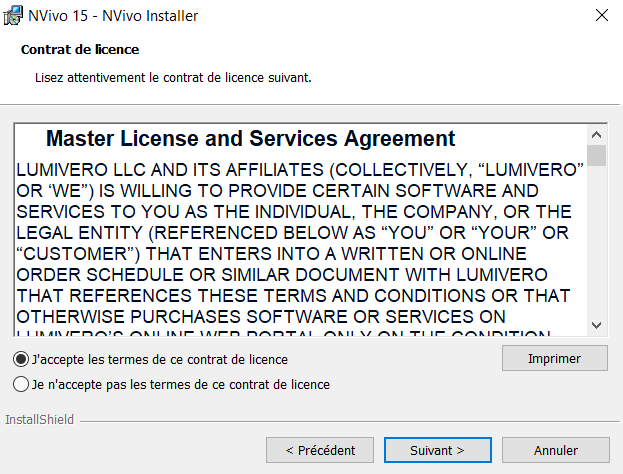The image size is (623, 474).
Task: Click the license scrollbar up arrow
Action: 597,134
